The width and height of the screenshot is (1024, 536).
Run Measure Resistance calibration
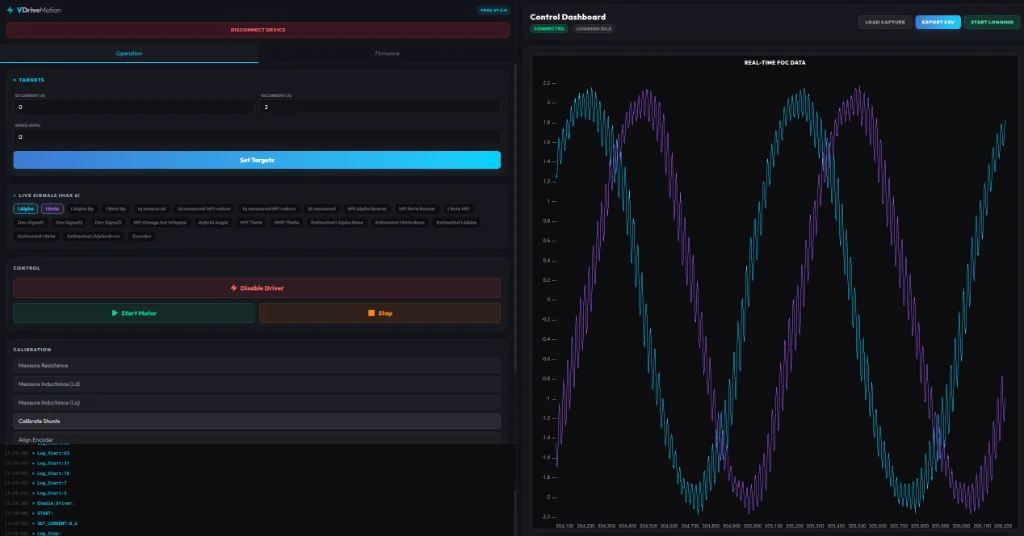257,366
